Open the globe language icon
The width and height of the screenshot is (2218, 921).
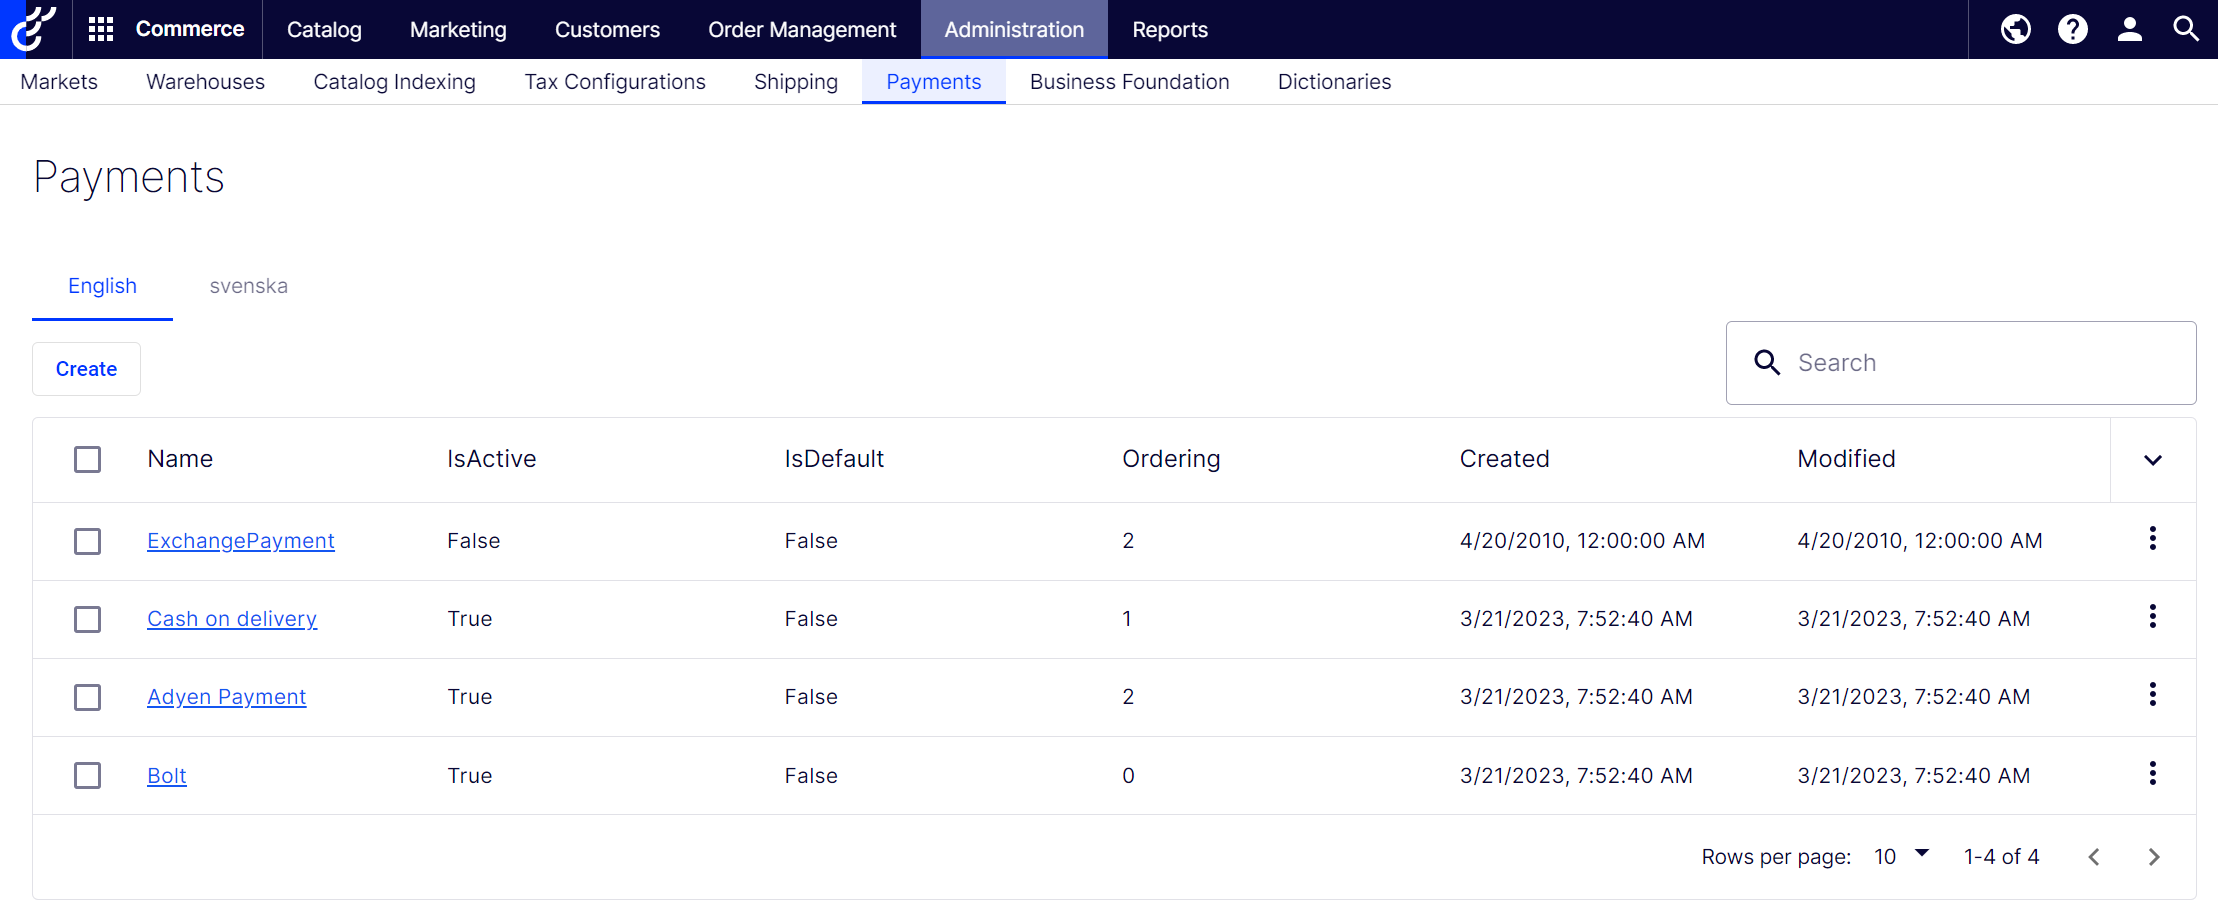click(x=2015, y=29)
